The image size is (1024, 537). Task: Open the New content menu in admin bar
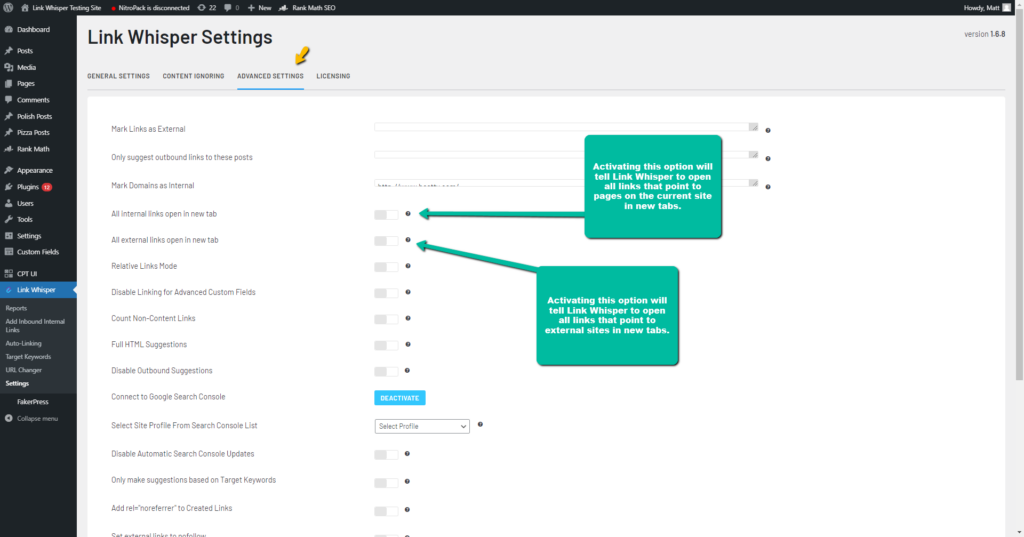click(x=259, y=8)
